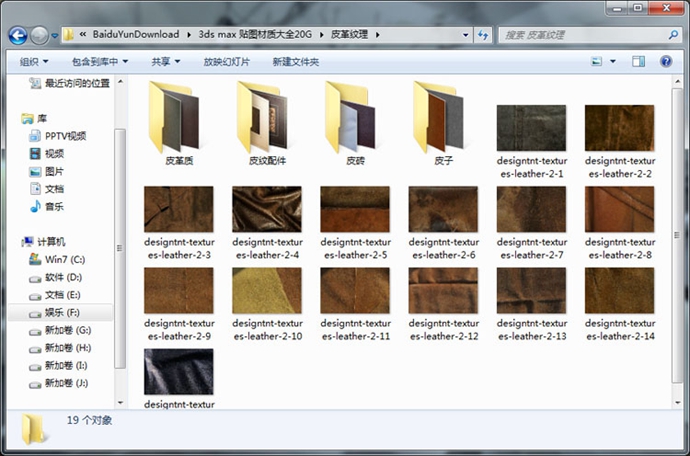690x456 pixels.
Task: Click the double-chevron at path start
Action: (82, 34)
